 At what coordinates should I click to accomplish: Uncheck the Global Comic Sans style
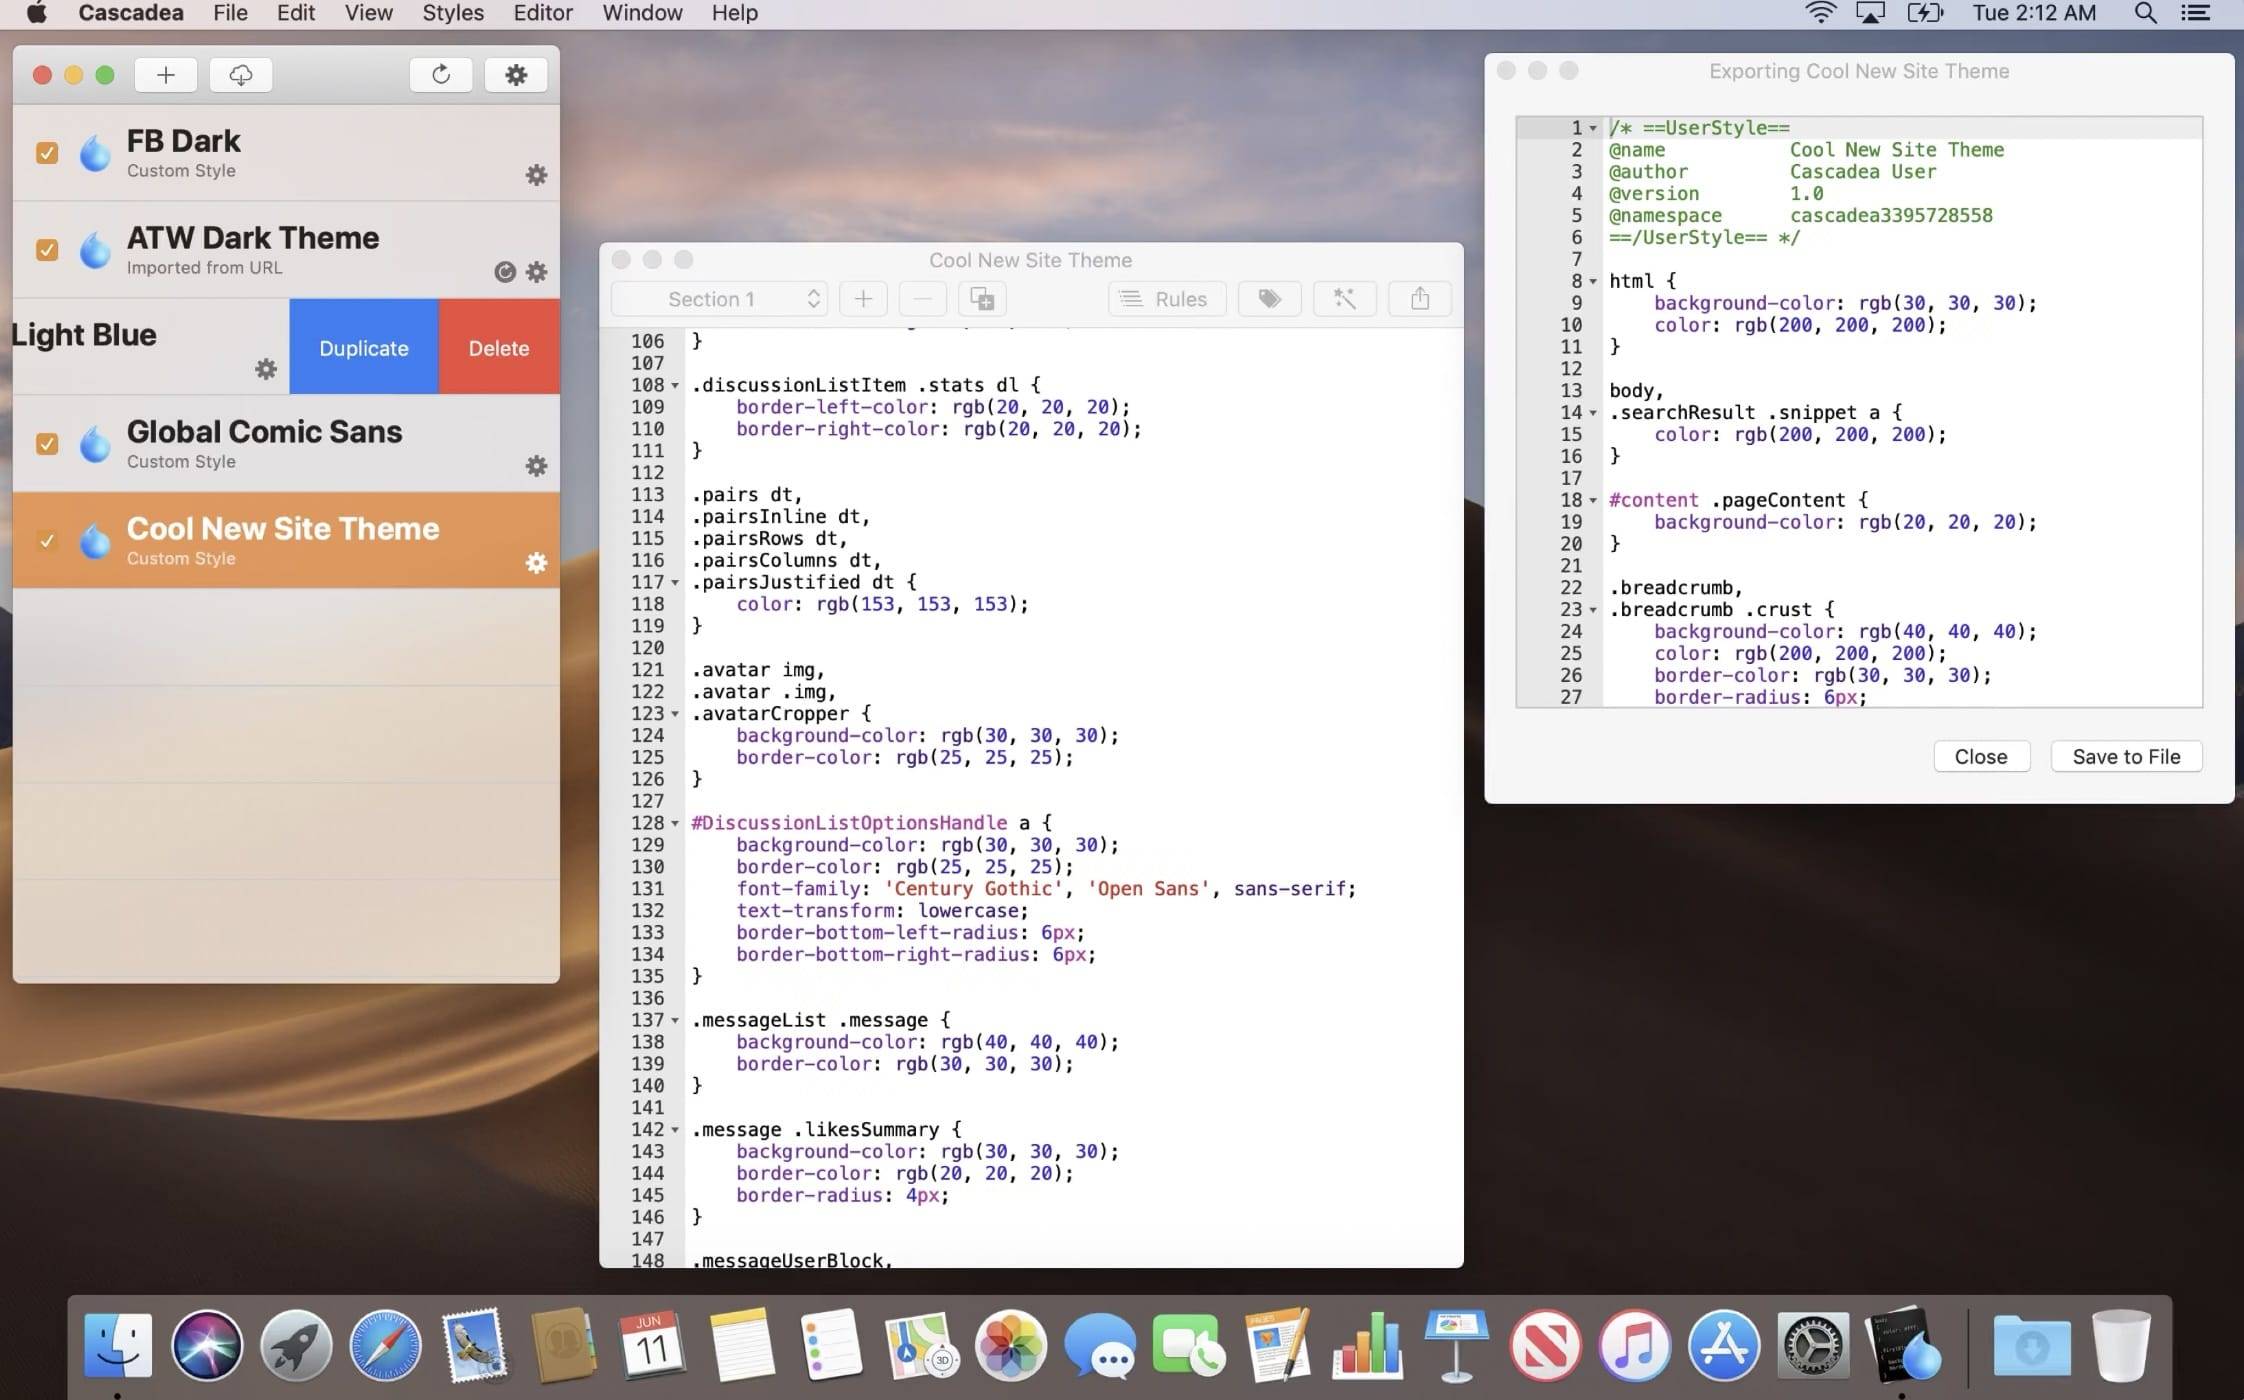47,444
